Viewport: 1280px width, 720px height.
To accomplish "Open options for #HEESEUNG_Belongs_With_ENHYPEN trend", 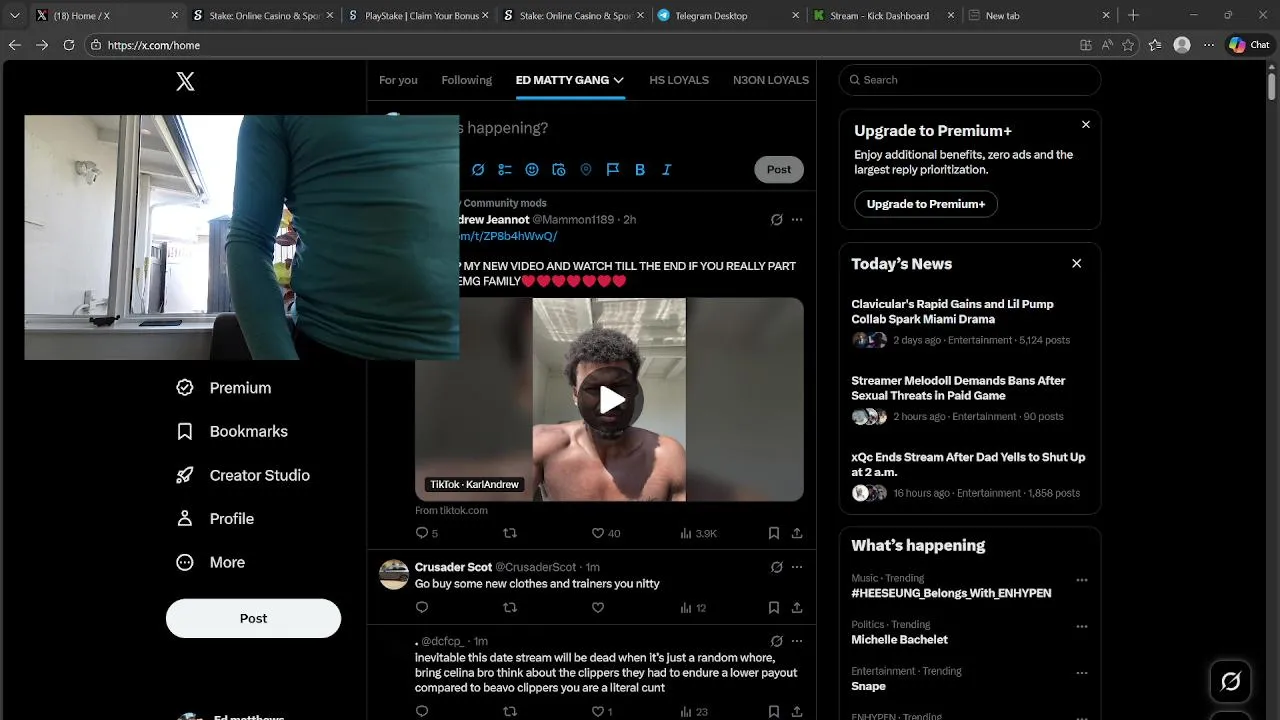I will pos(1081,580).
